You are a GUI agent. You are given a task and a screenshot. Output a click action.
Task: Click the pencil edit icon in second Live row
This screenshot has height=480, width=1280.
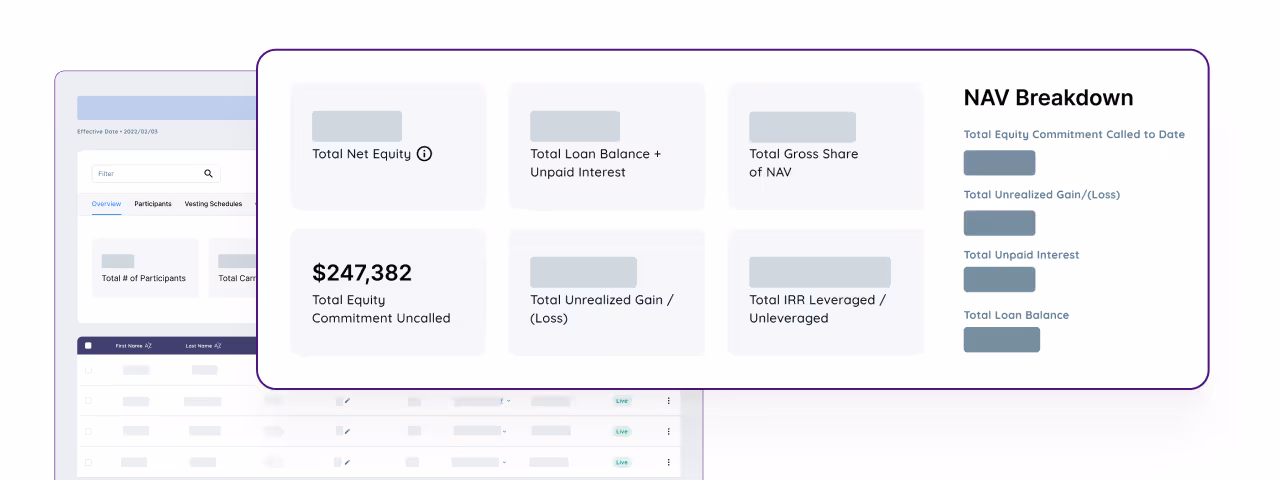(x=348, y=432)
